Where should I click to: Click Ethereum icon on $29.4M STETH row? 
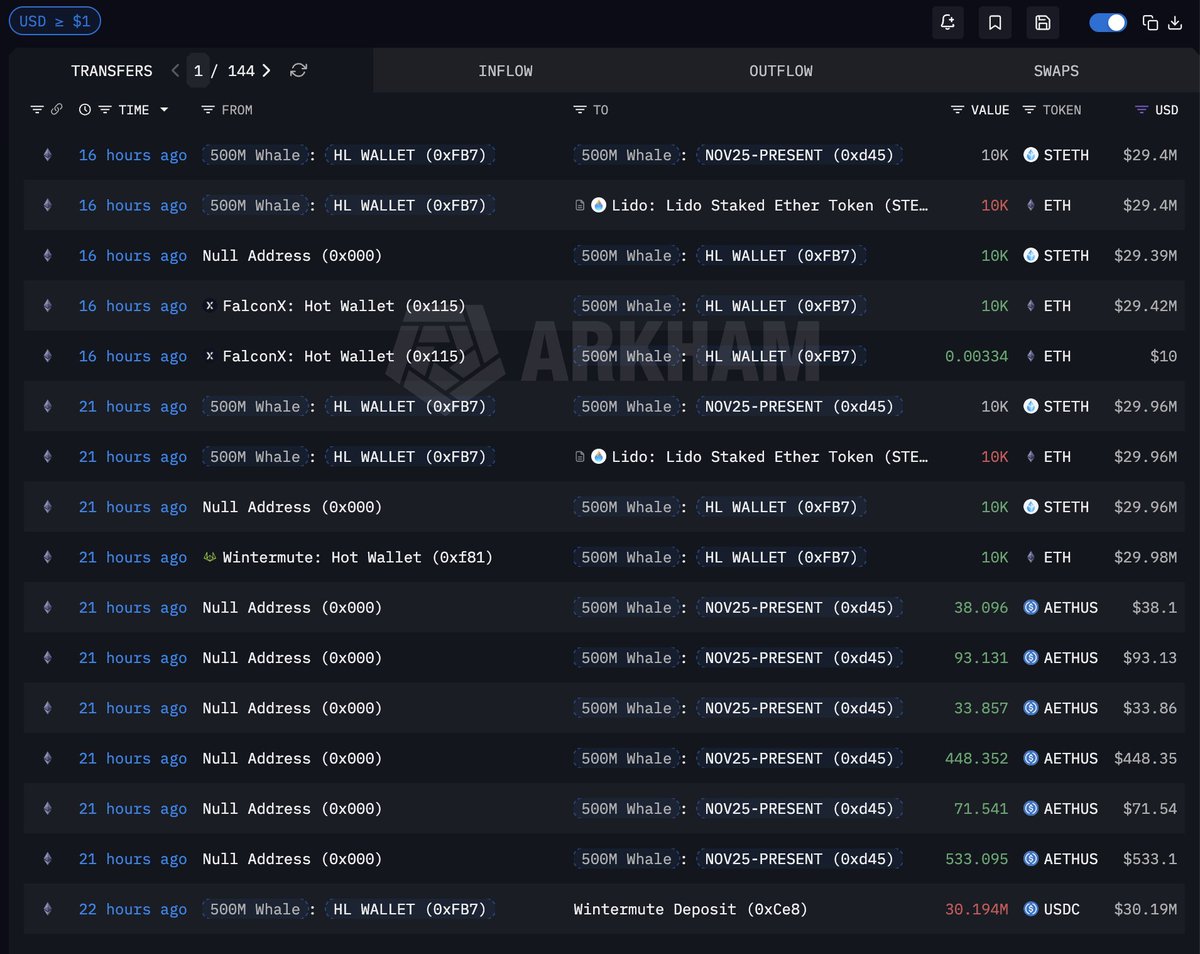coord(47,155)
